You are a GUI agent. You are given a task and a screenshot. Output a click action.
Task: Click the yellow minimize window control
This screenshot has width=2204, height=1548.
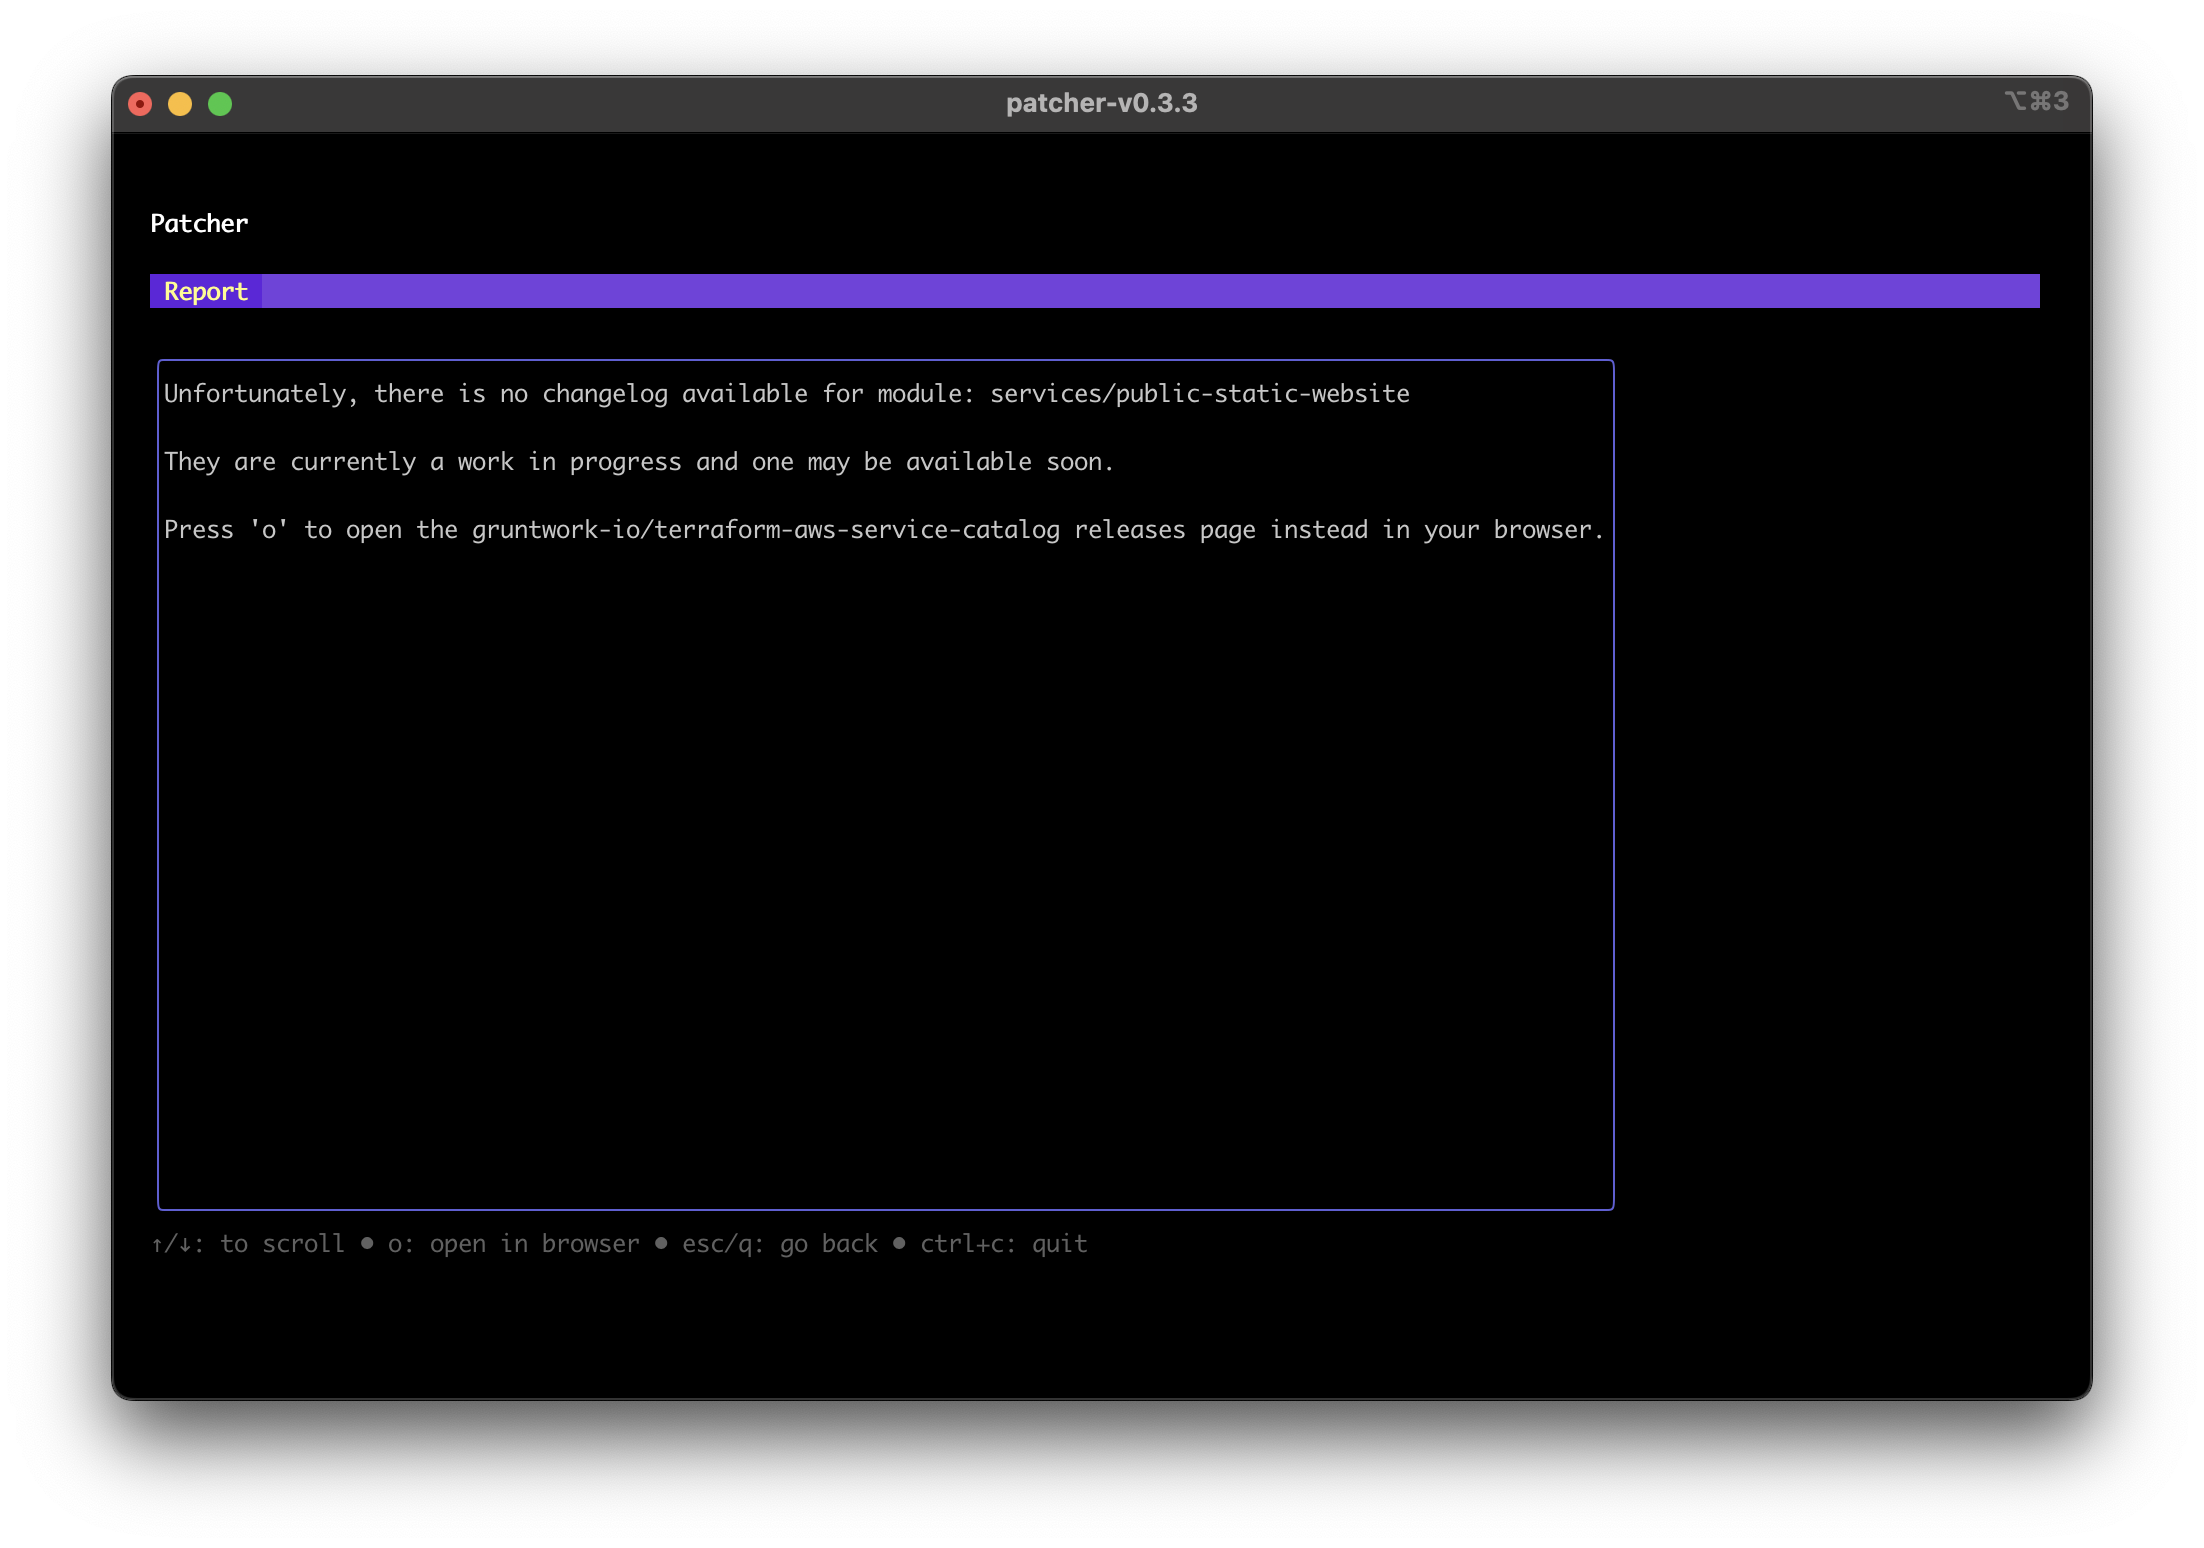pos(180,103)
